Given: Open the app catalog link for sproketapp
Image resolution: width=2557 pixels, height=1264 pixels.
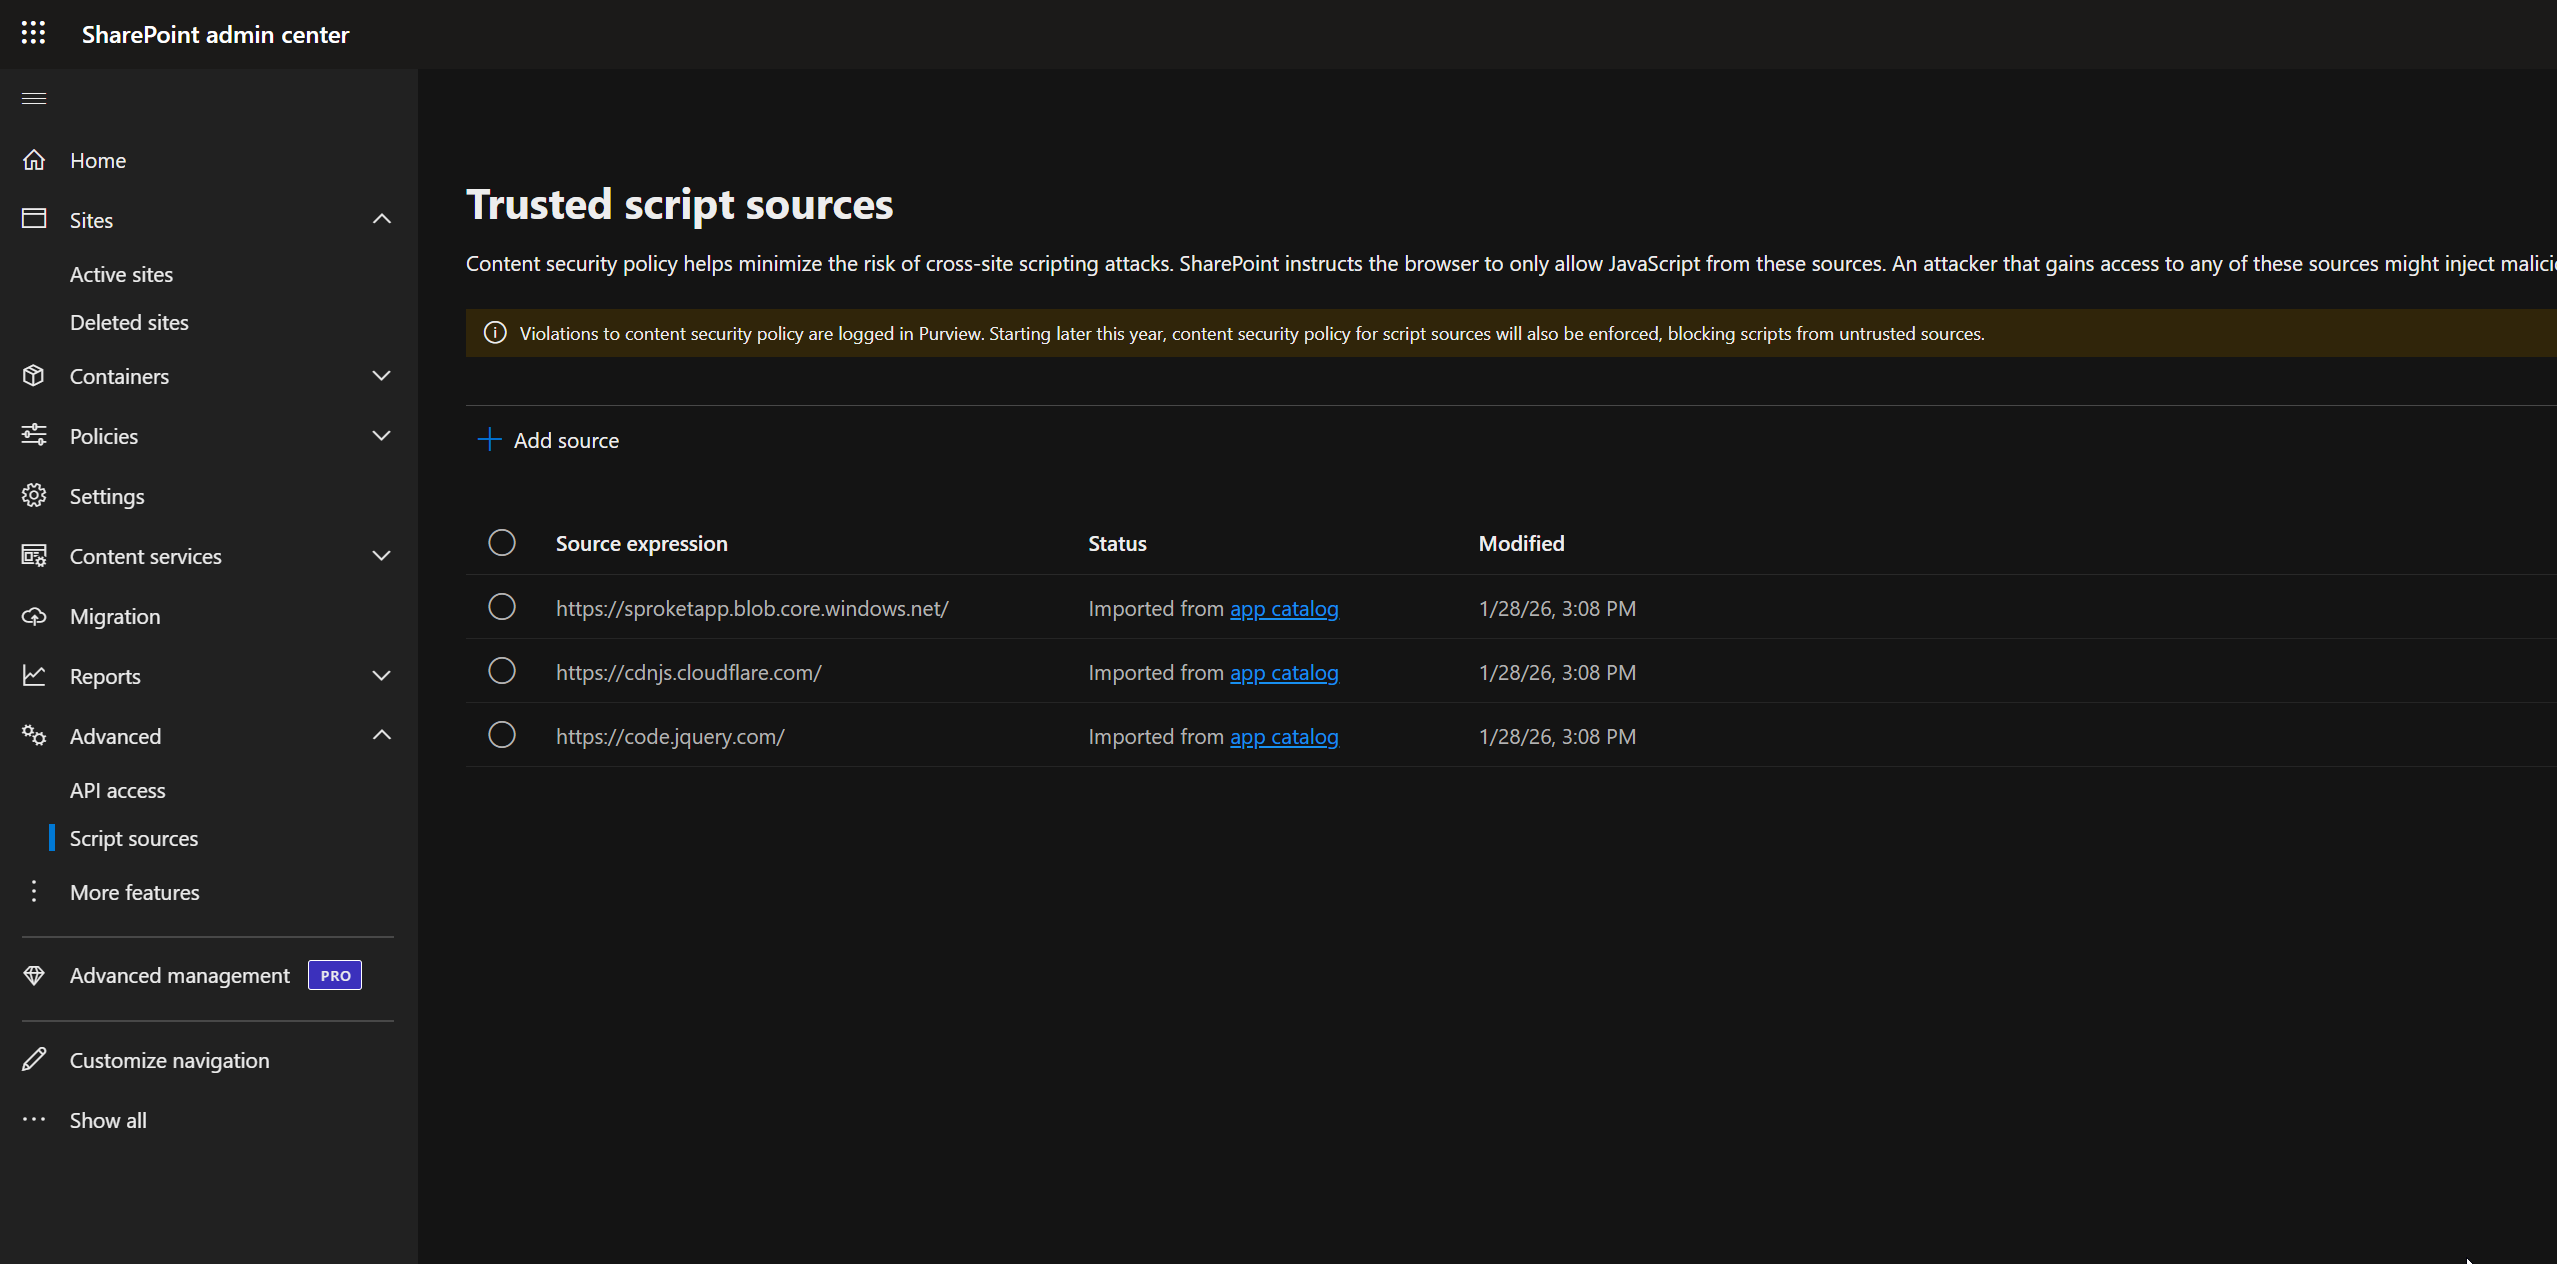Looking at the screenshot, I should pyautogui.click(x=1283, y=607).
